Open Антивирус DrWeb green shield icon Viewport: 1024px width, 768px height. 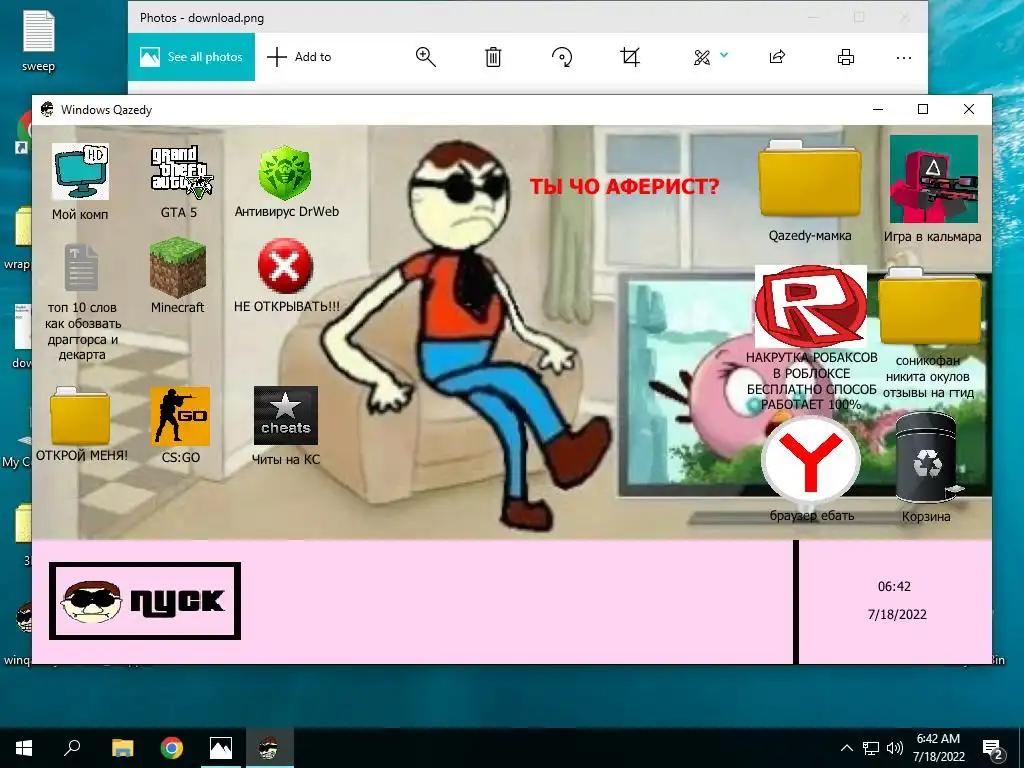click(284, 172)
